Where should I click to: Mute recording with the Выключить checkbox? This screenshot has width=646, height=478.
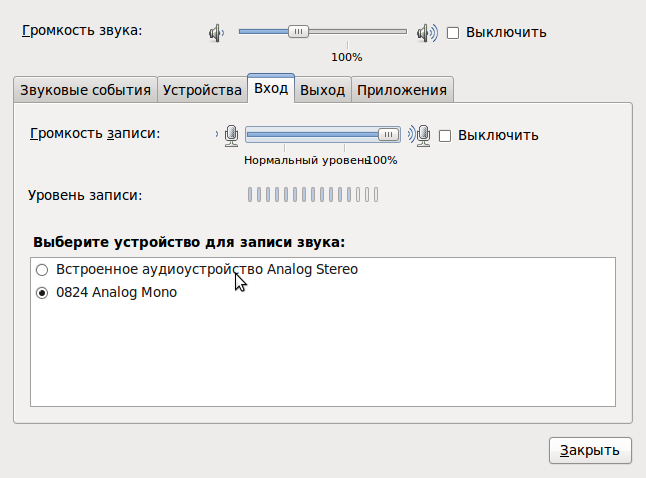tap(446, 135)
